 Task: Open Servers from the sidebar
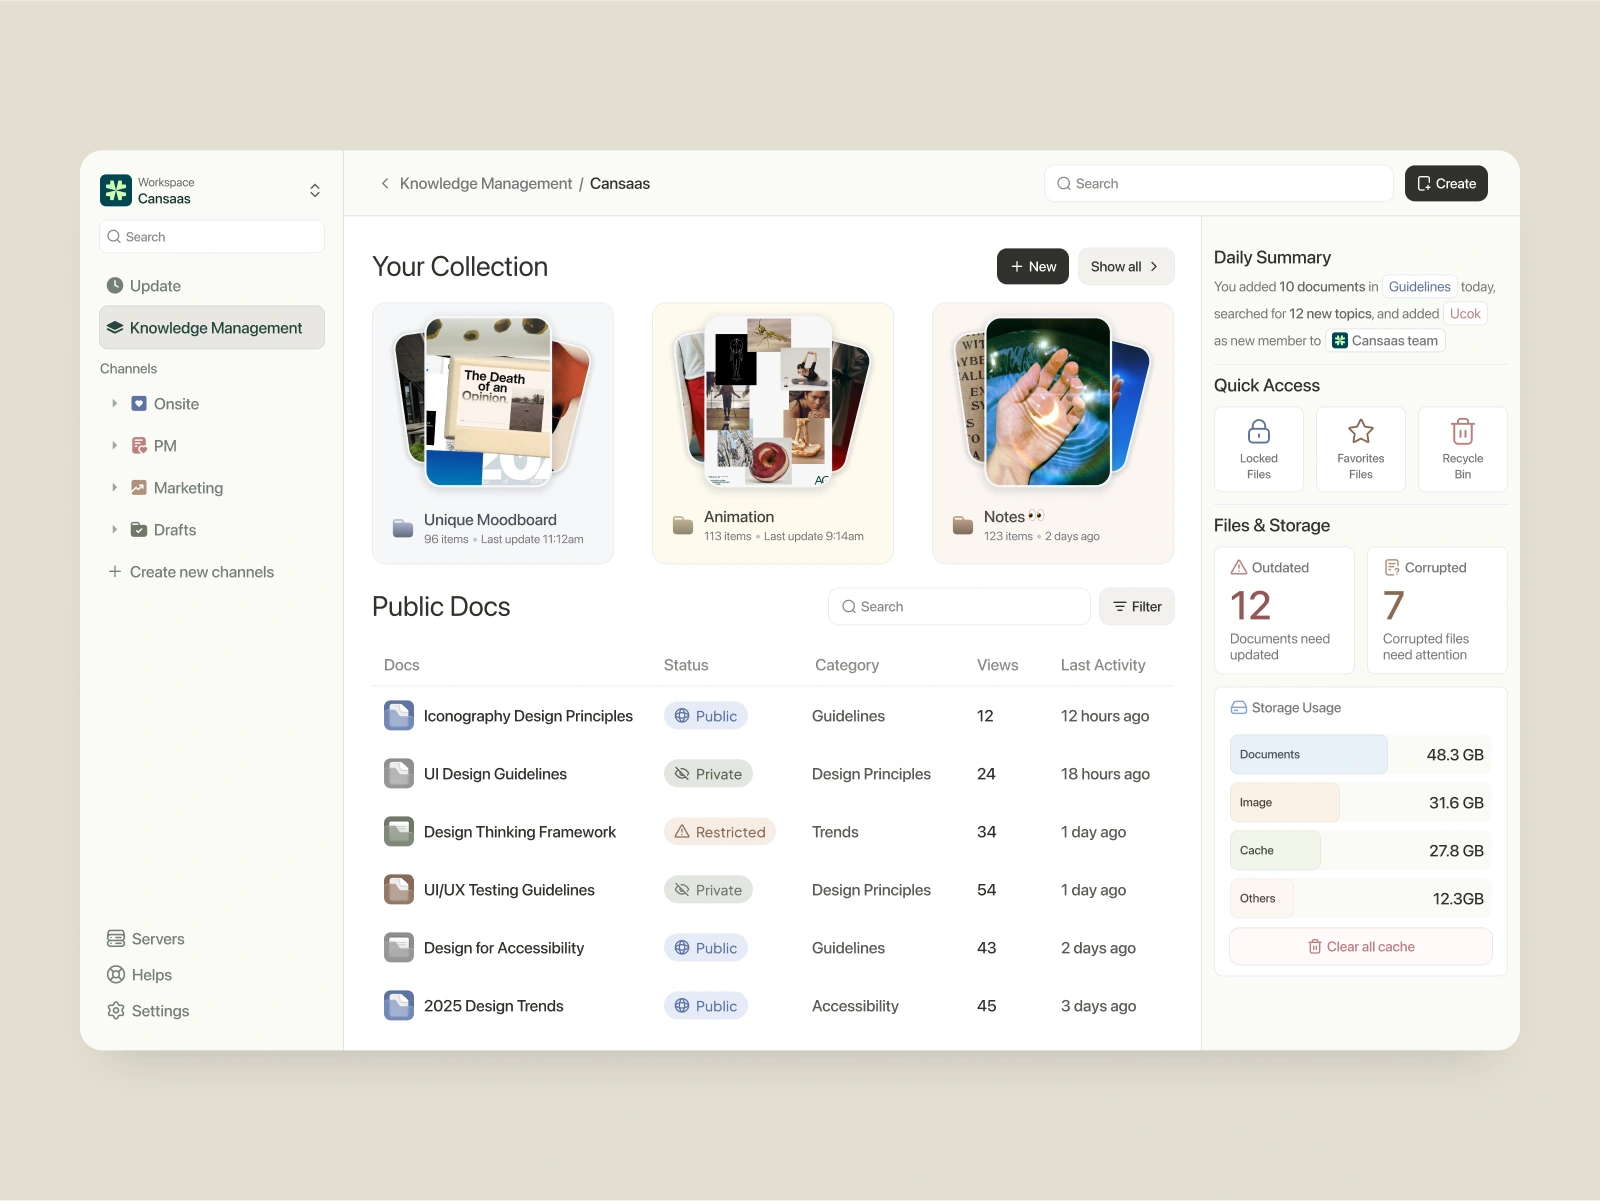(146, 939)
